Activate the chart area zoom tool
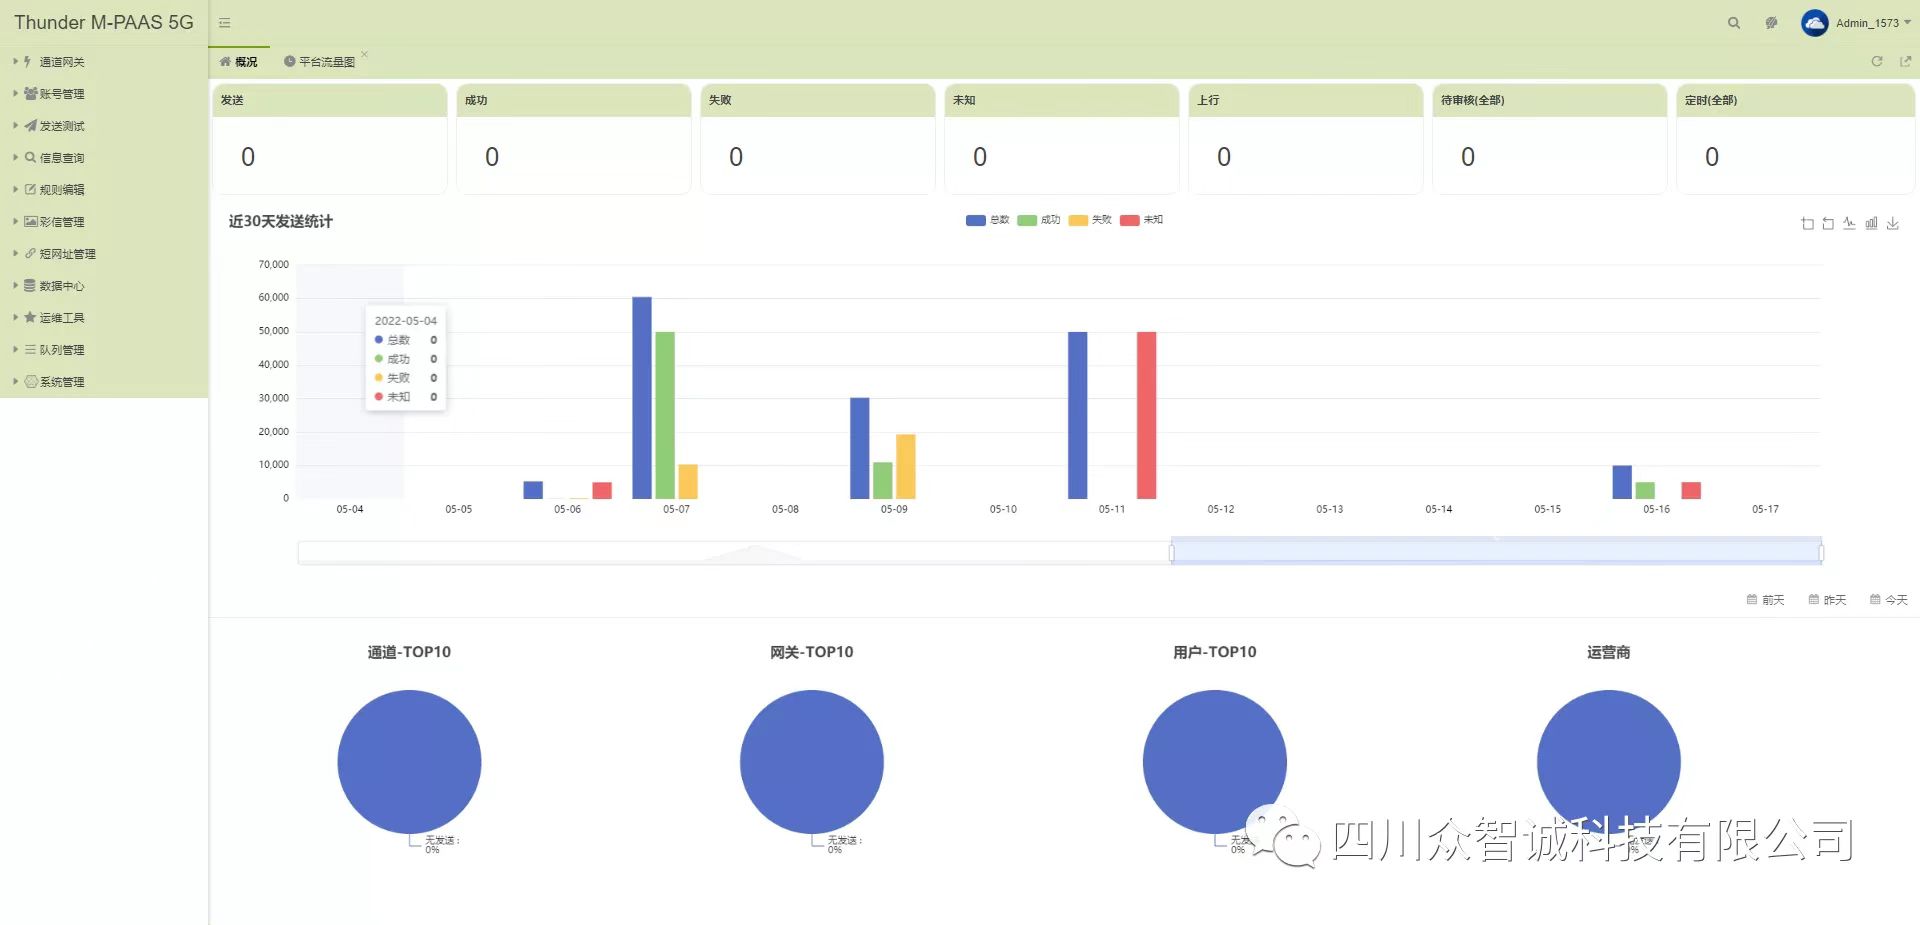Image resolution: width=1920 pixels, height=925 pixels. [x=1807, y=224]
